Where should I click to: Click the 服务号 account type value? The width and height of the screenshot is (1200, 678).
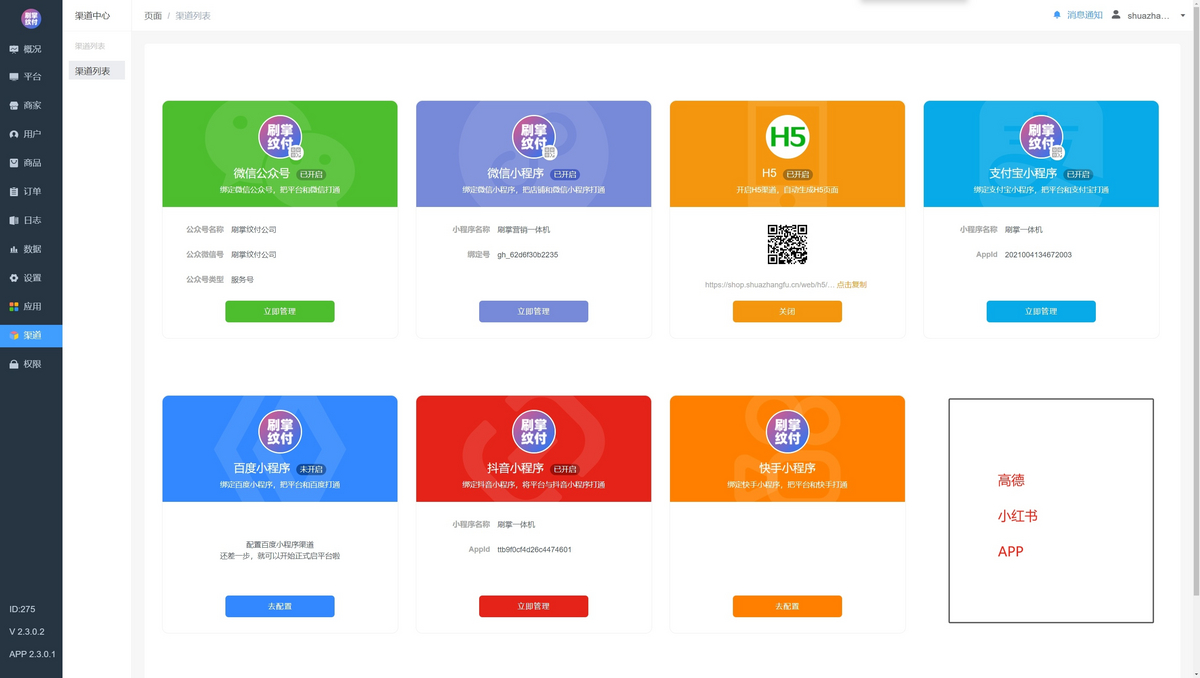[242, 280]
